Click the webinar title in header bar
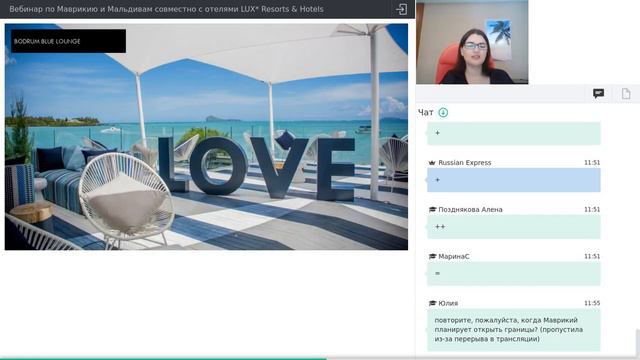Screen dimensions: 640x360 [166, 9]
